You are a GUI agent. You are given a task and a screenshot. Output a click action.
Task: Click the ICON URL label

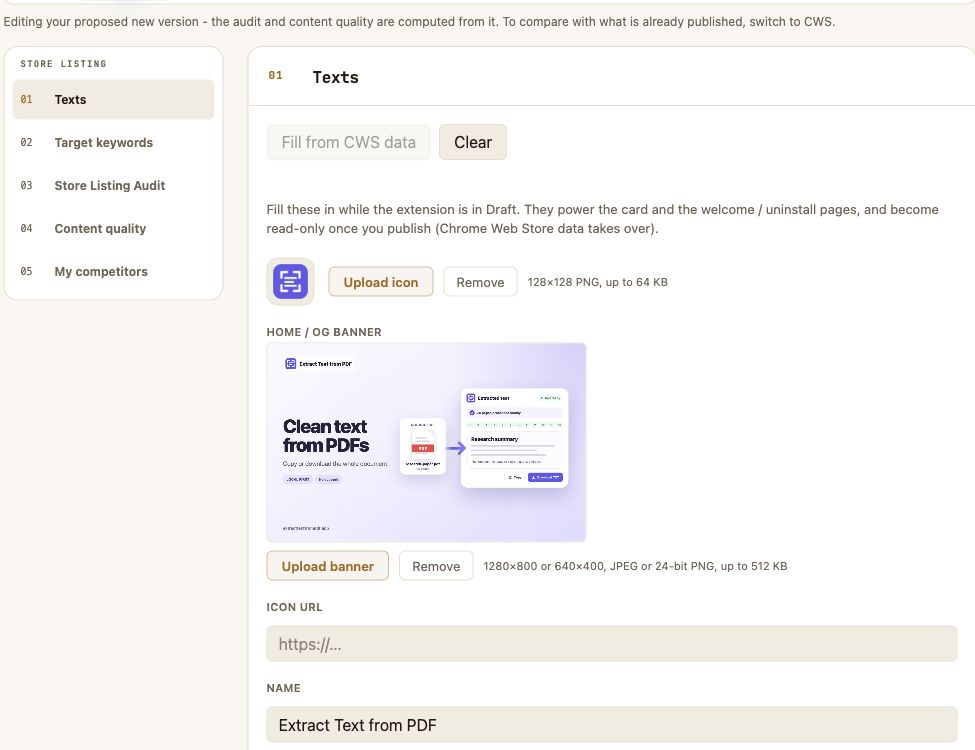point(294,607)
